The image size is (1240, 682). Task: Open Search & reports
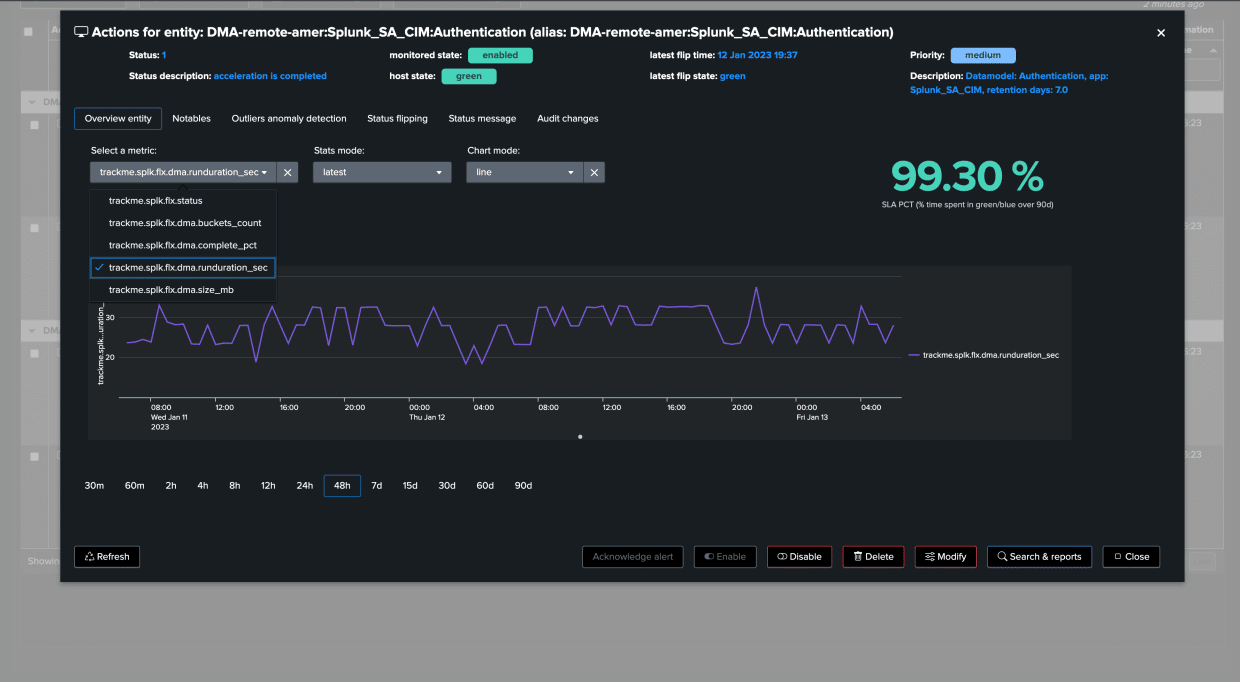click(1039, 557)
